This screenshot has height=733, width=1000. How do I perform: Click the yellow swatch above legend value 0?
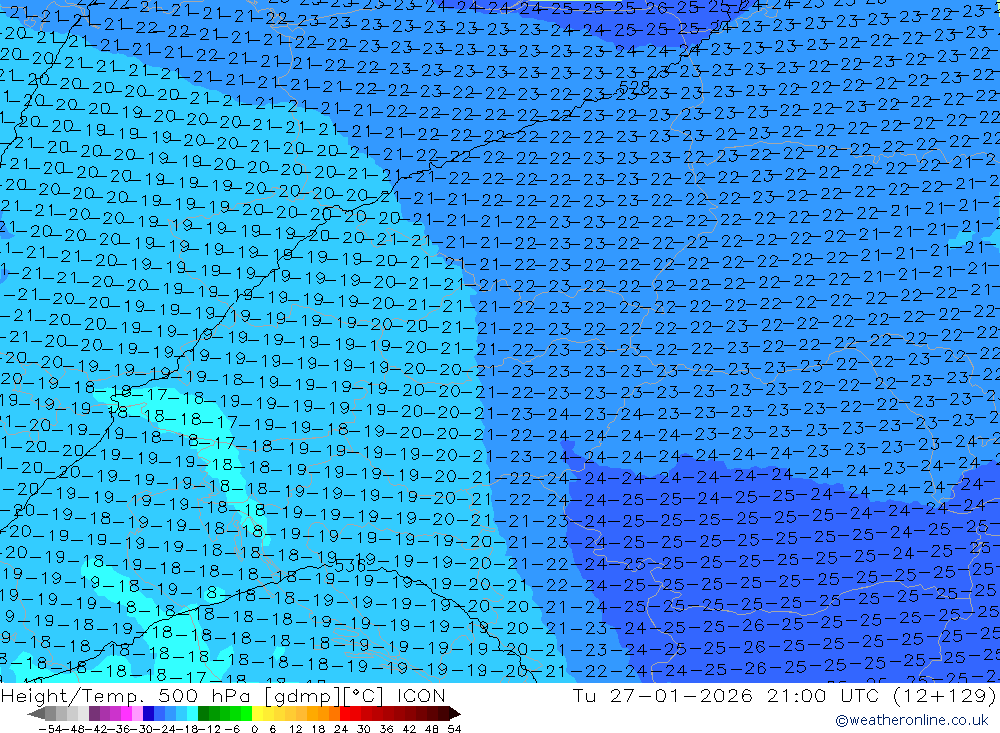click(257, 713)
